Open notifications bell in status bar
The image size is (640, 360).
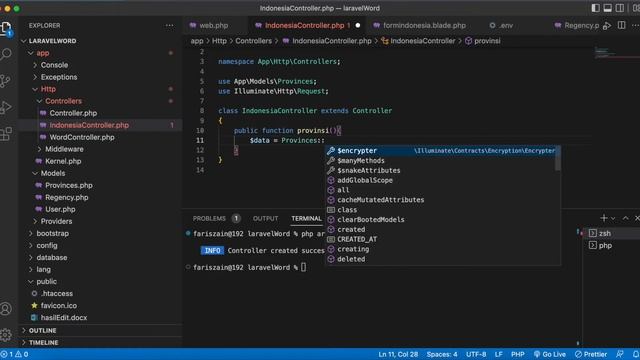pyautogui.click(x=636, y=354)
